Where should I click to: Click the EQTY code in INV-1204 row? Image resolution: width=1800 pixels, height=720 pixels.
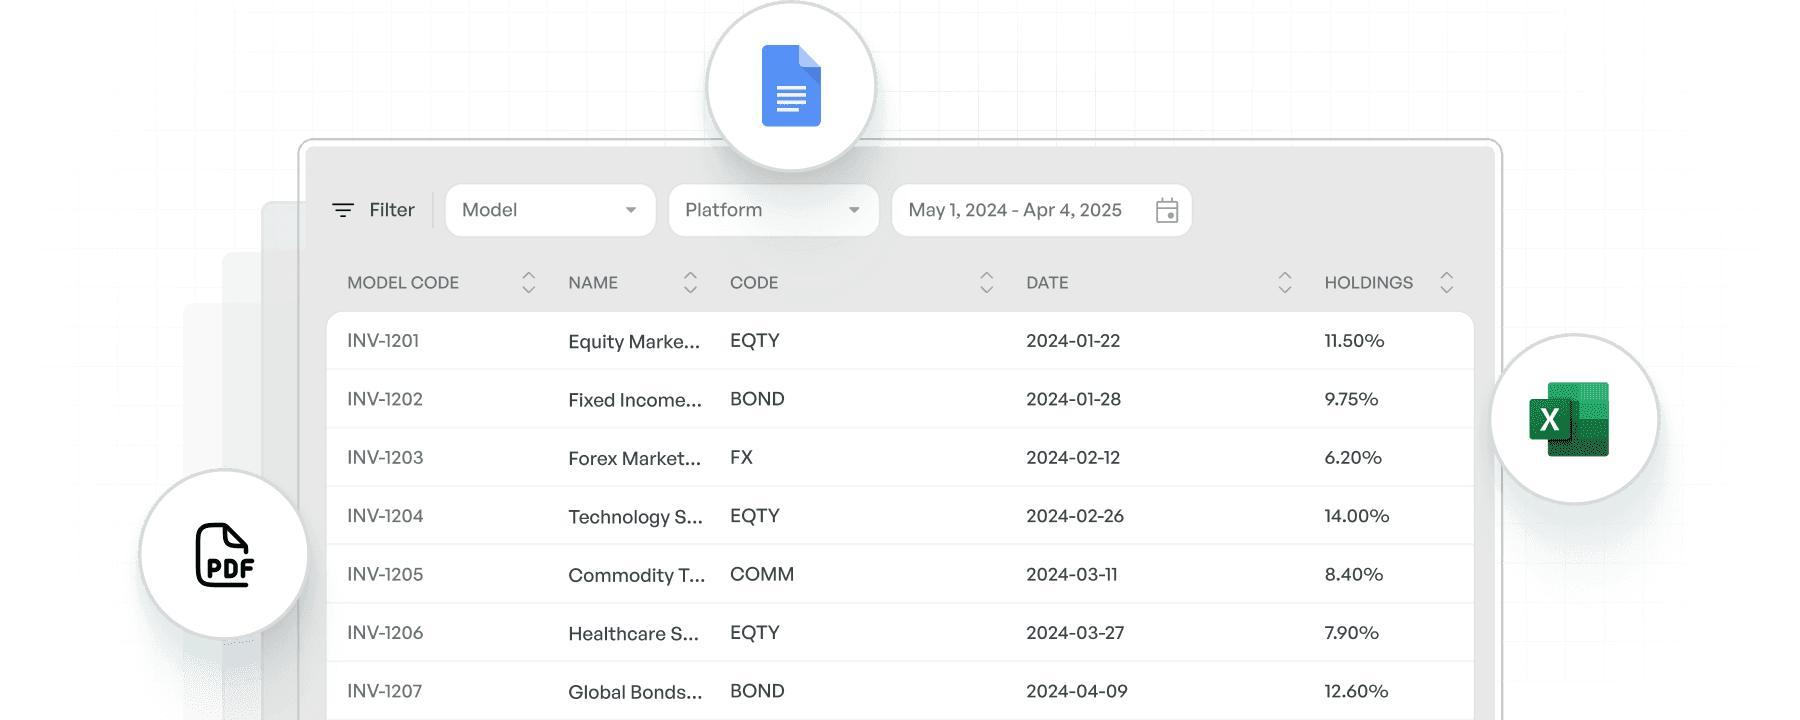click(755, 516)
